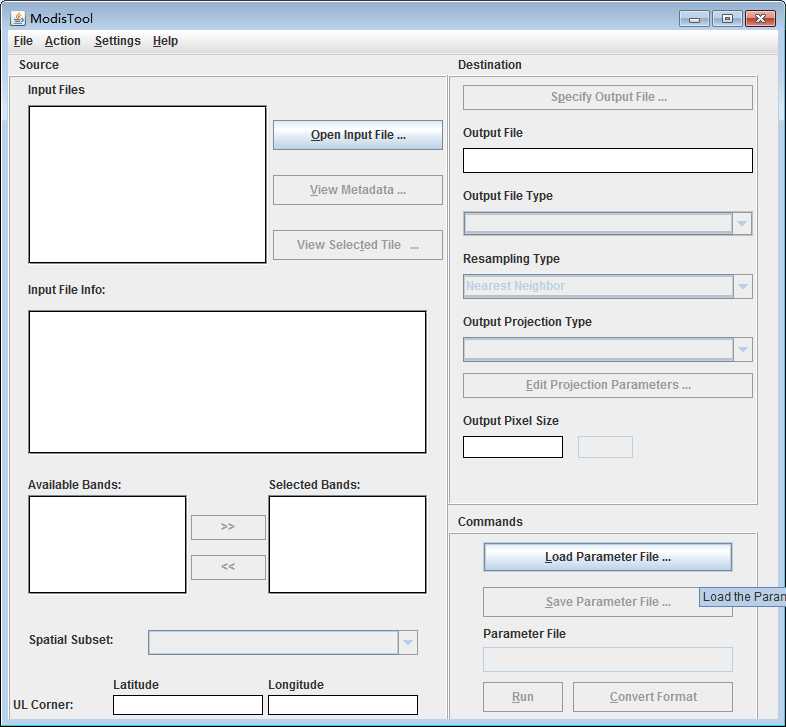The width and height of the screenshot is (786, 727).
Task: Click the Open Input File button
Action: (358, 135)
